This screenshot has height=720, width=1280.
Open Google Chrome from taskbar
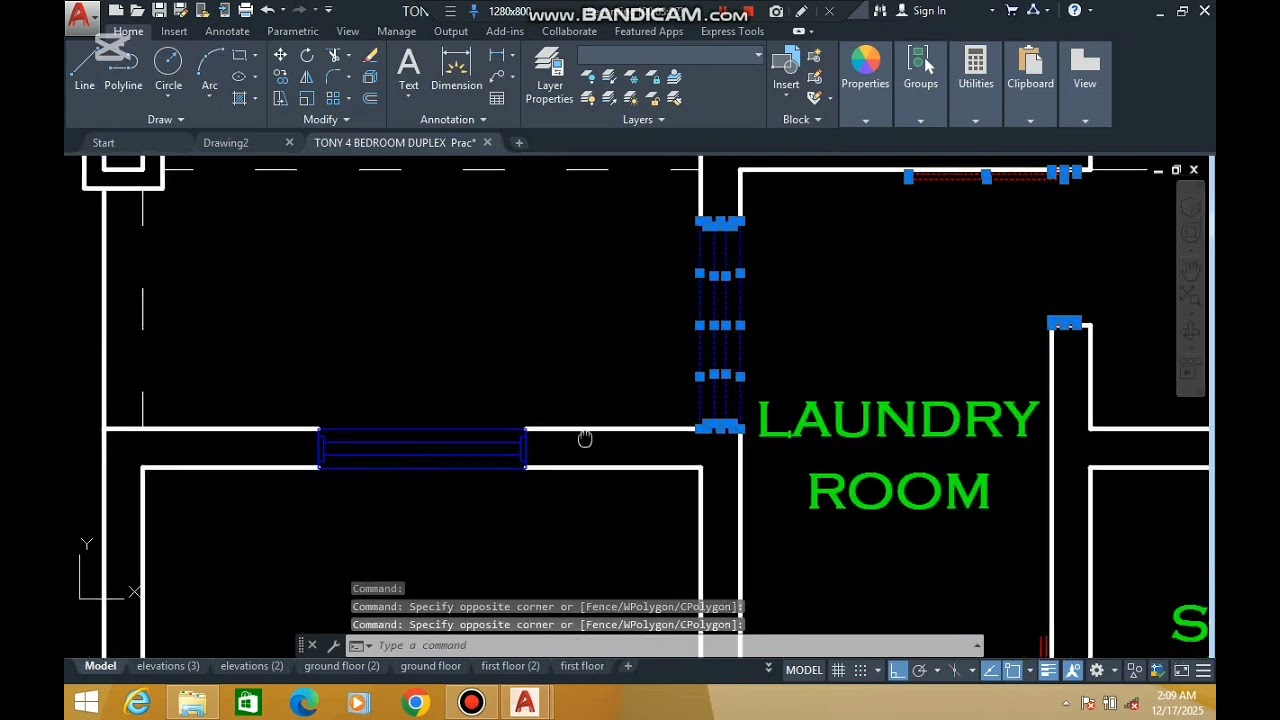(x=415, y=703)
